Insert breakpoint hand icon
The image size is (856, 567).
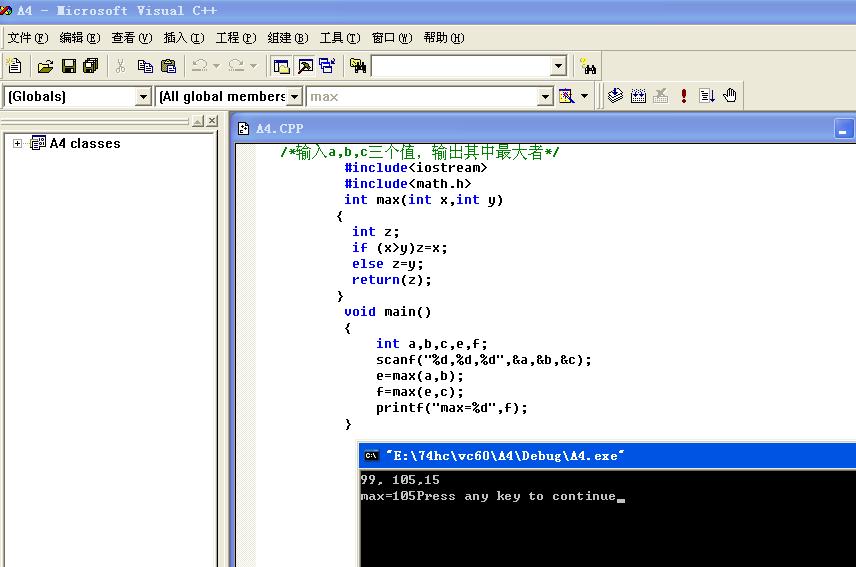730,96
